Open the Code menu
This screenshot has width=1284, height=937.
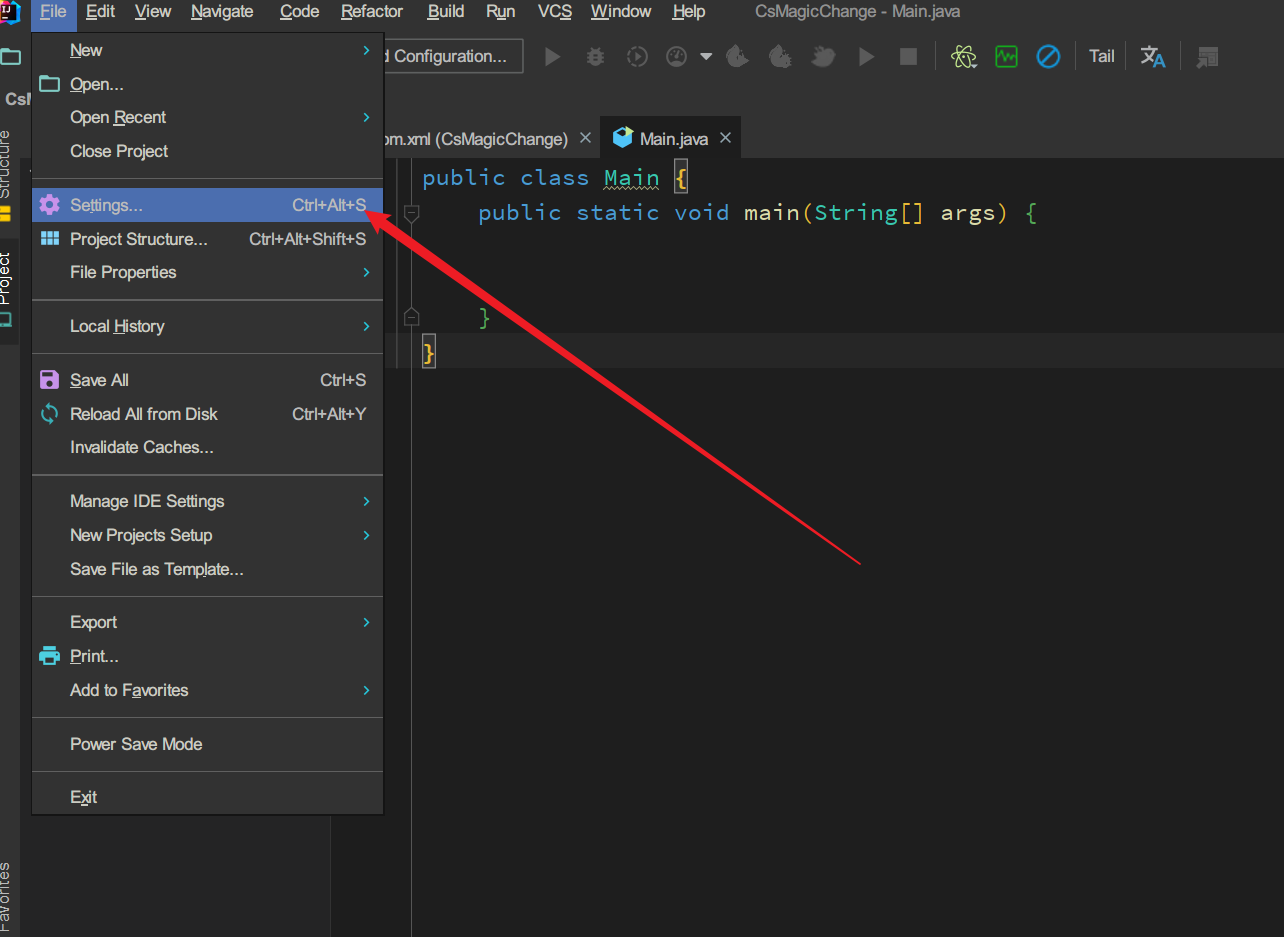point(299,12)
